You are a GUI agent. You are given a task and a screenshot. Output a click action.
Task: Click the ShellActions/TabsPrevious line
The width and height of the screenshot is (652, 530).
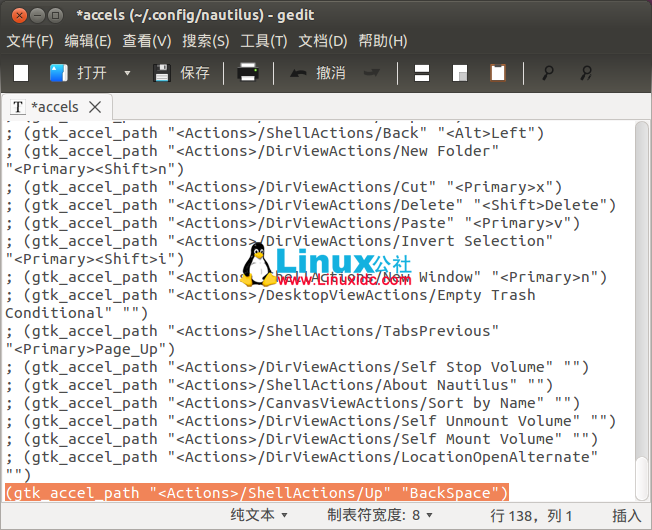coord(252,331)
